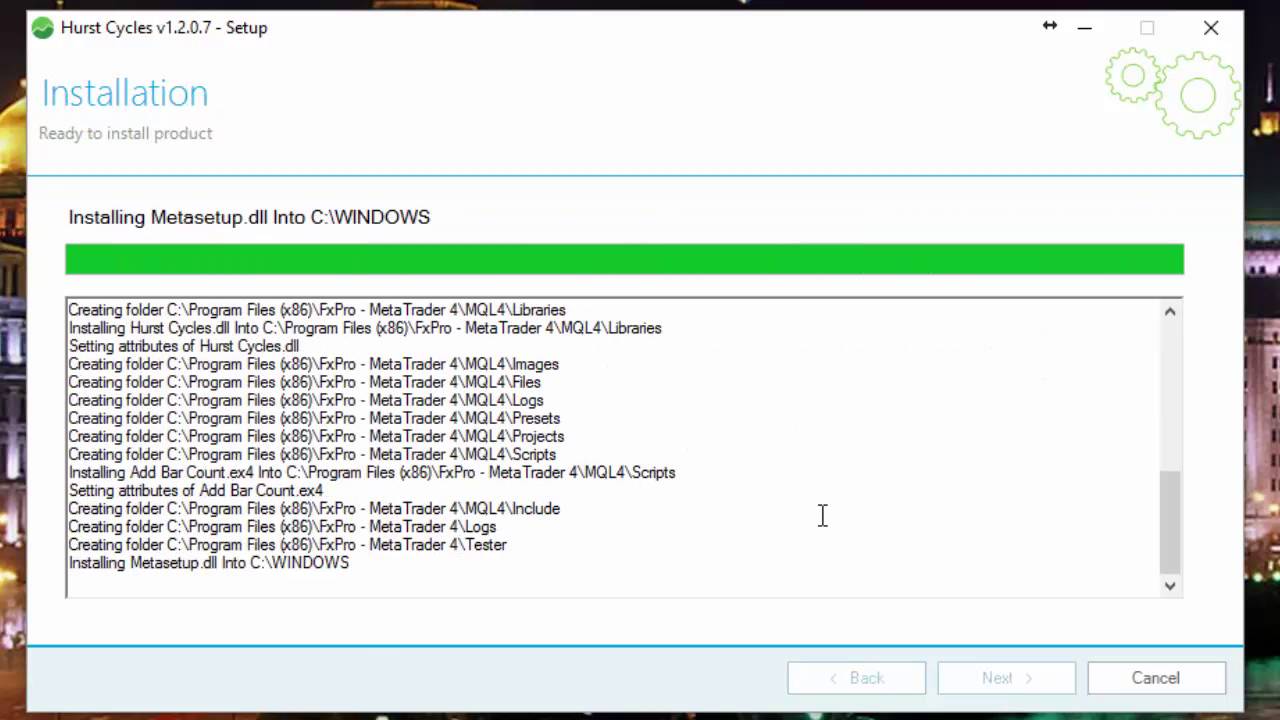
Task: Click the Hurst Cycles green app icon
Action: click(x=42, y=28)
